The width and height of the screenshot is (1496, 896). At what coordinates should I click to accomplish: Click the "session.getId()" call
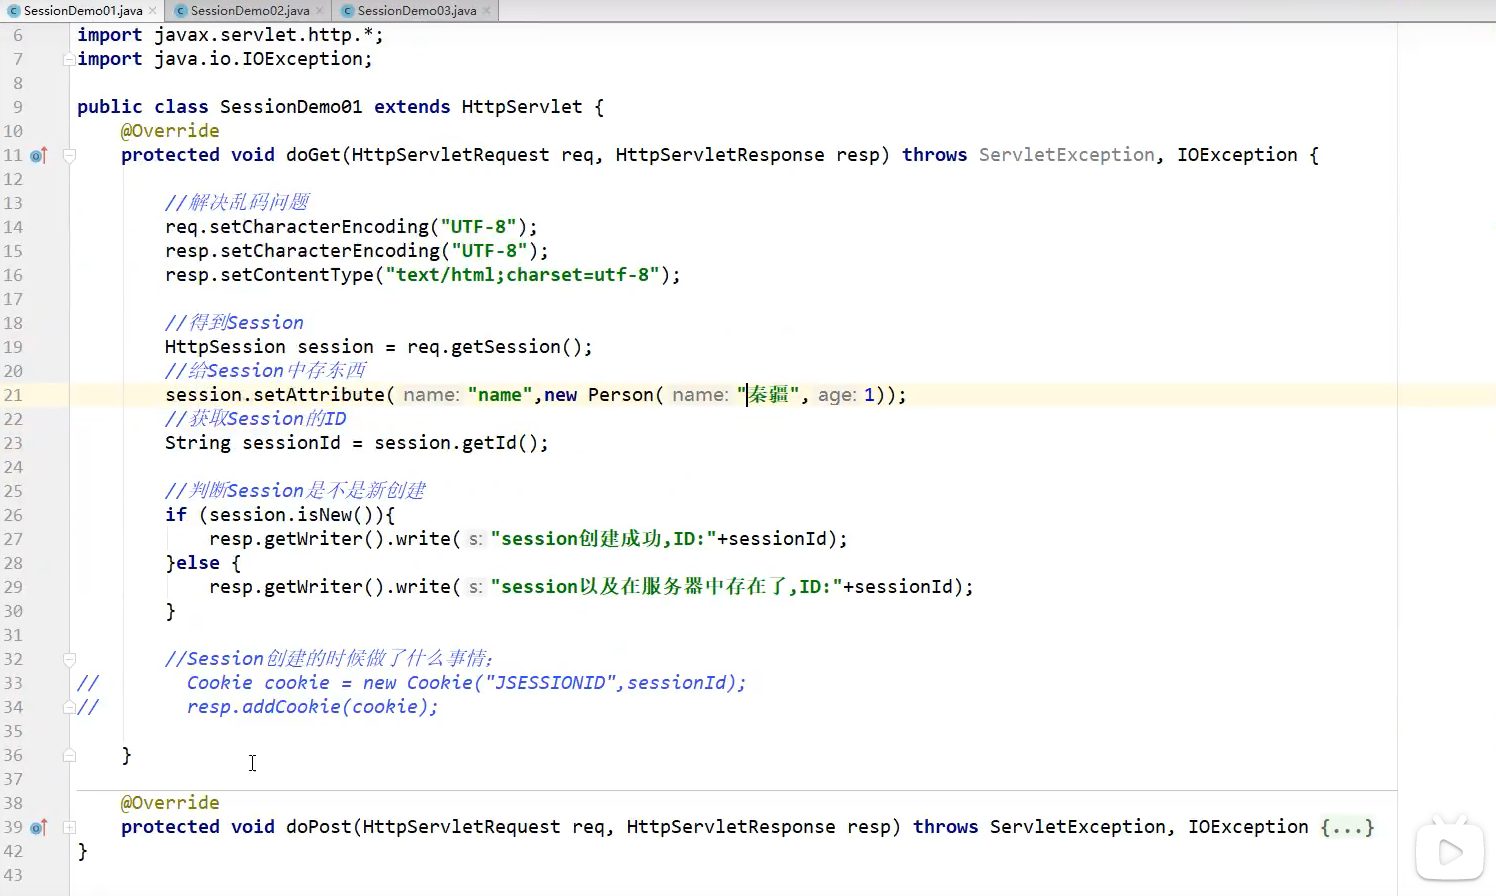[456, 443]
